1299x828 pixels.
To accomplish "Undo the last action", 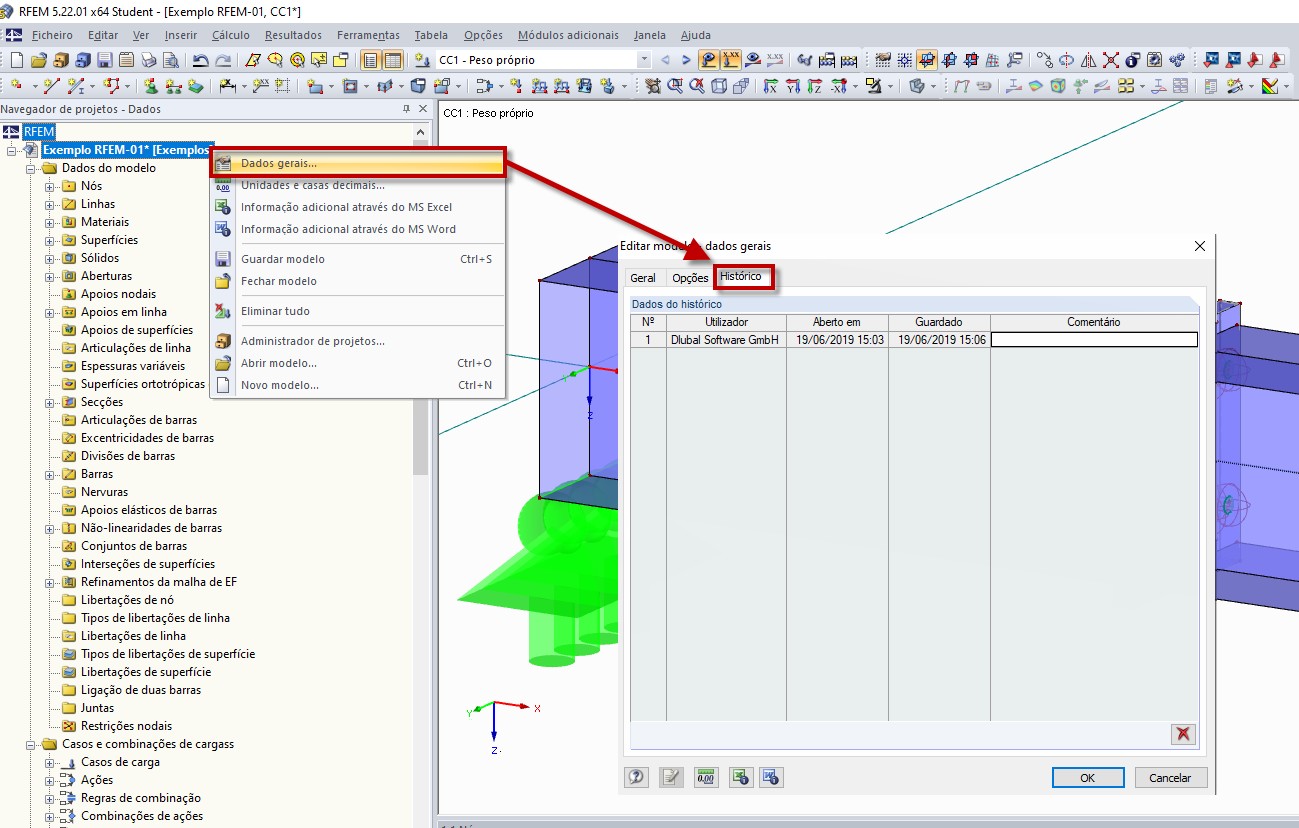I will click(201, 60).
